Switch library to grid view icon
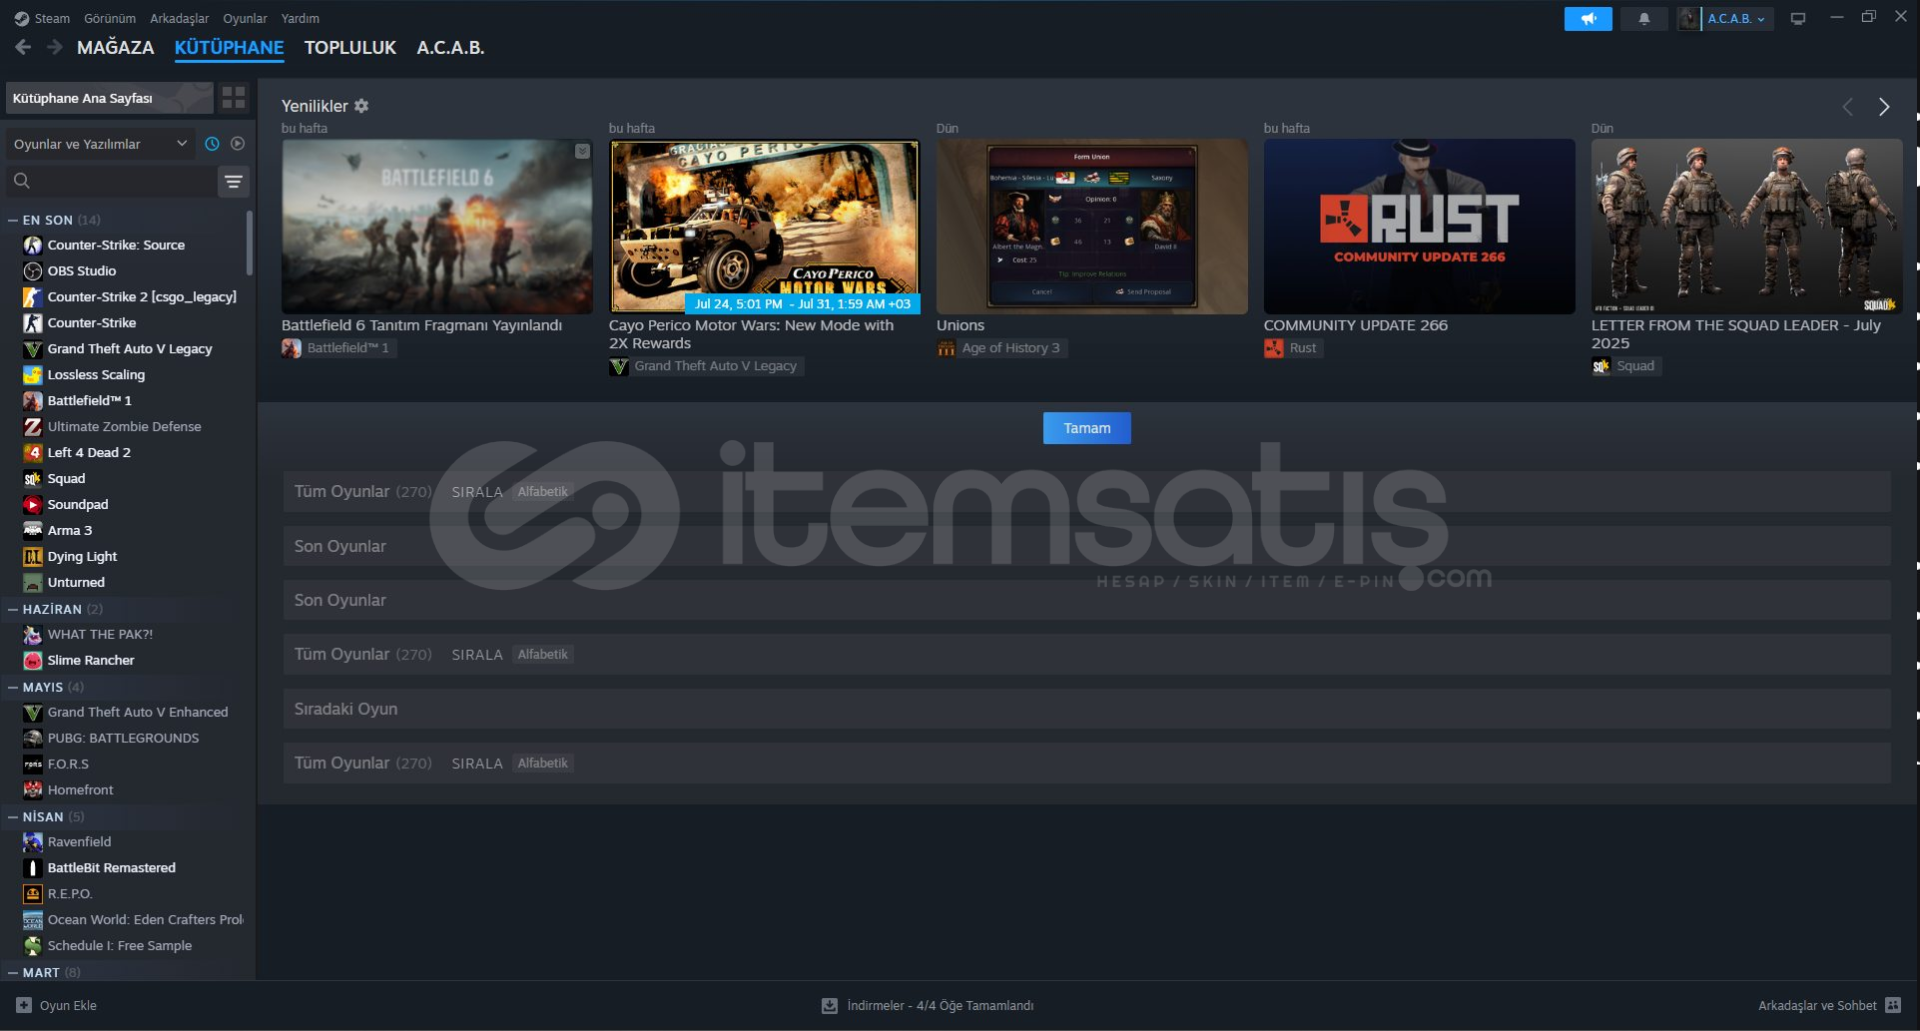The width and height of the screenshot is (1920, 1031). pyautogui.click(x=234, y=97)
